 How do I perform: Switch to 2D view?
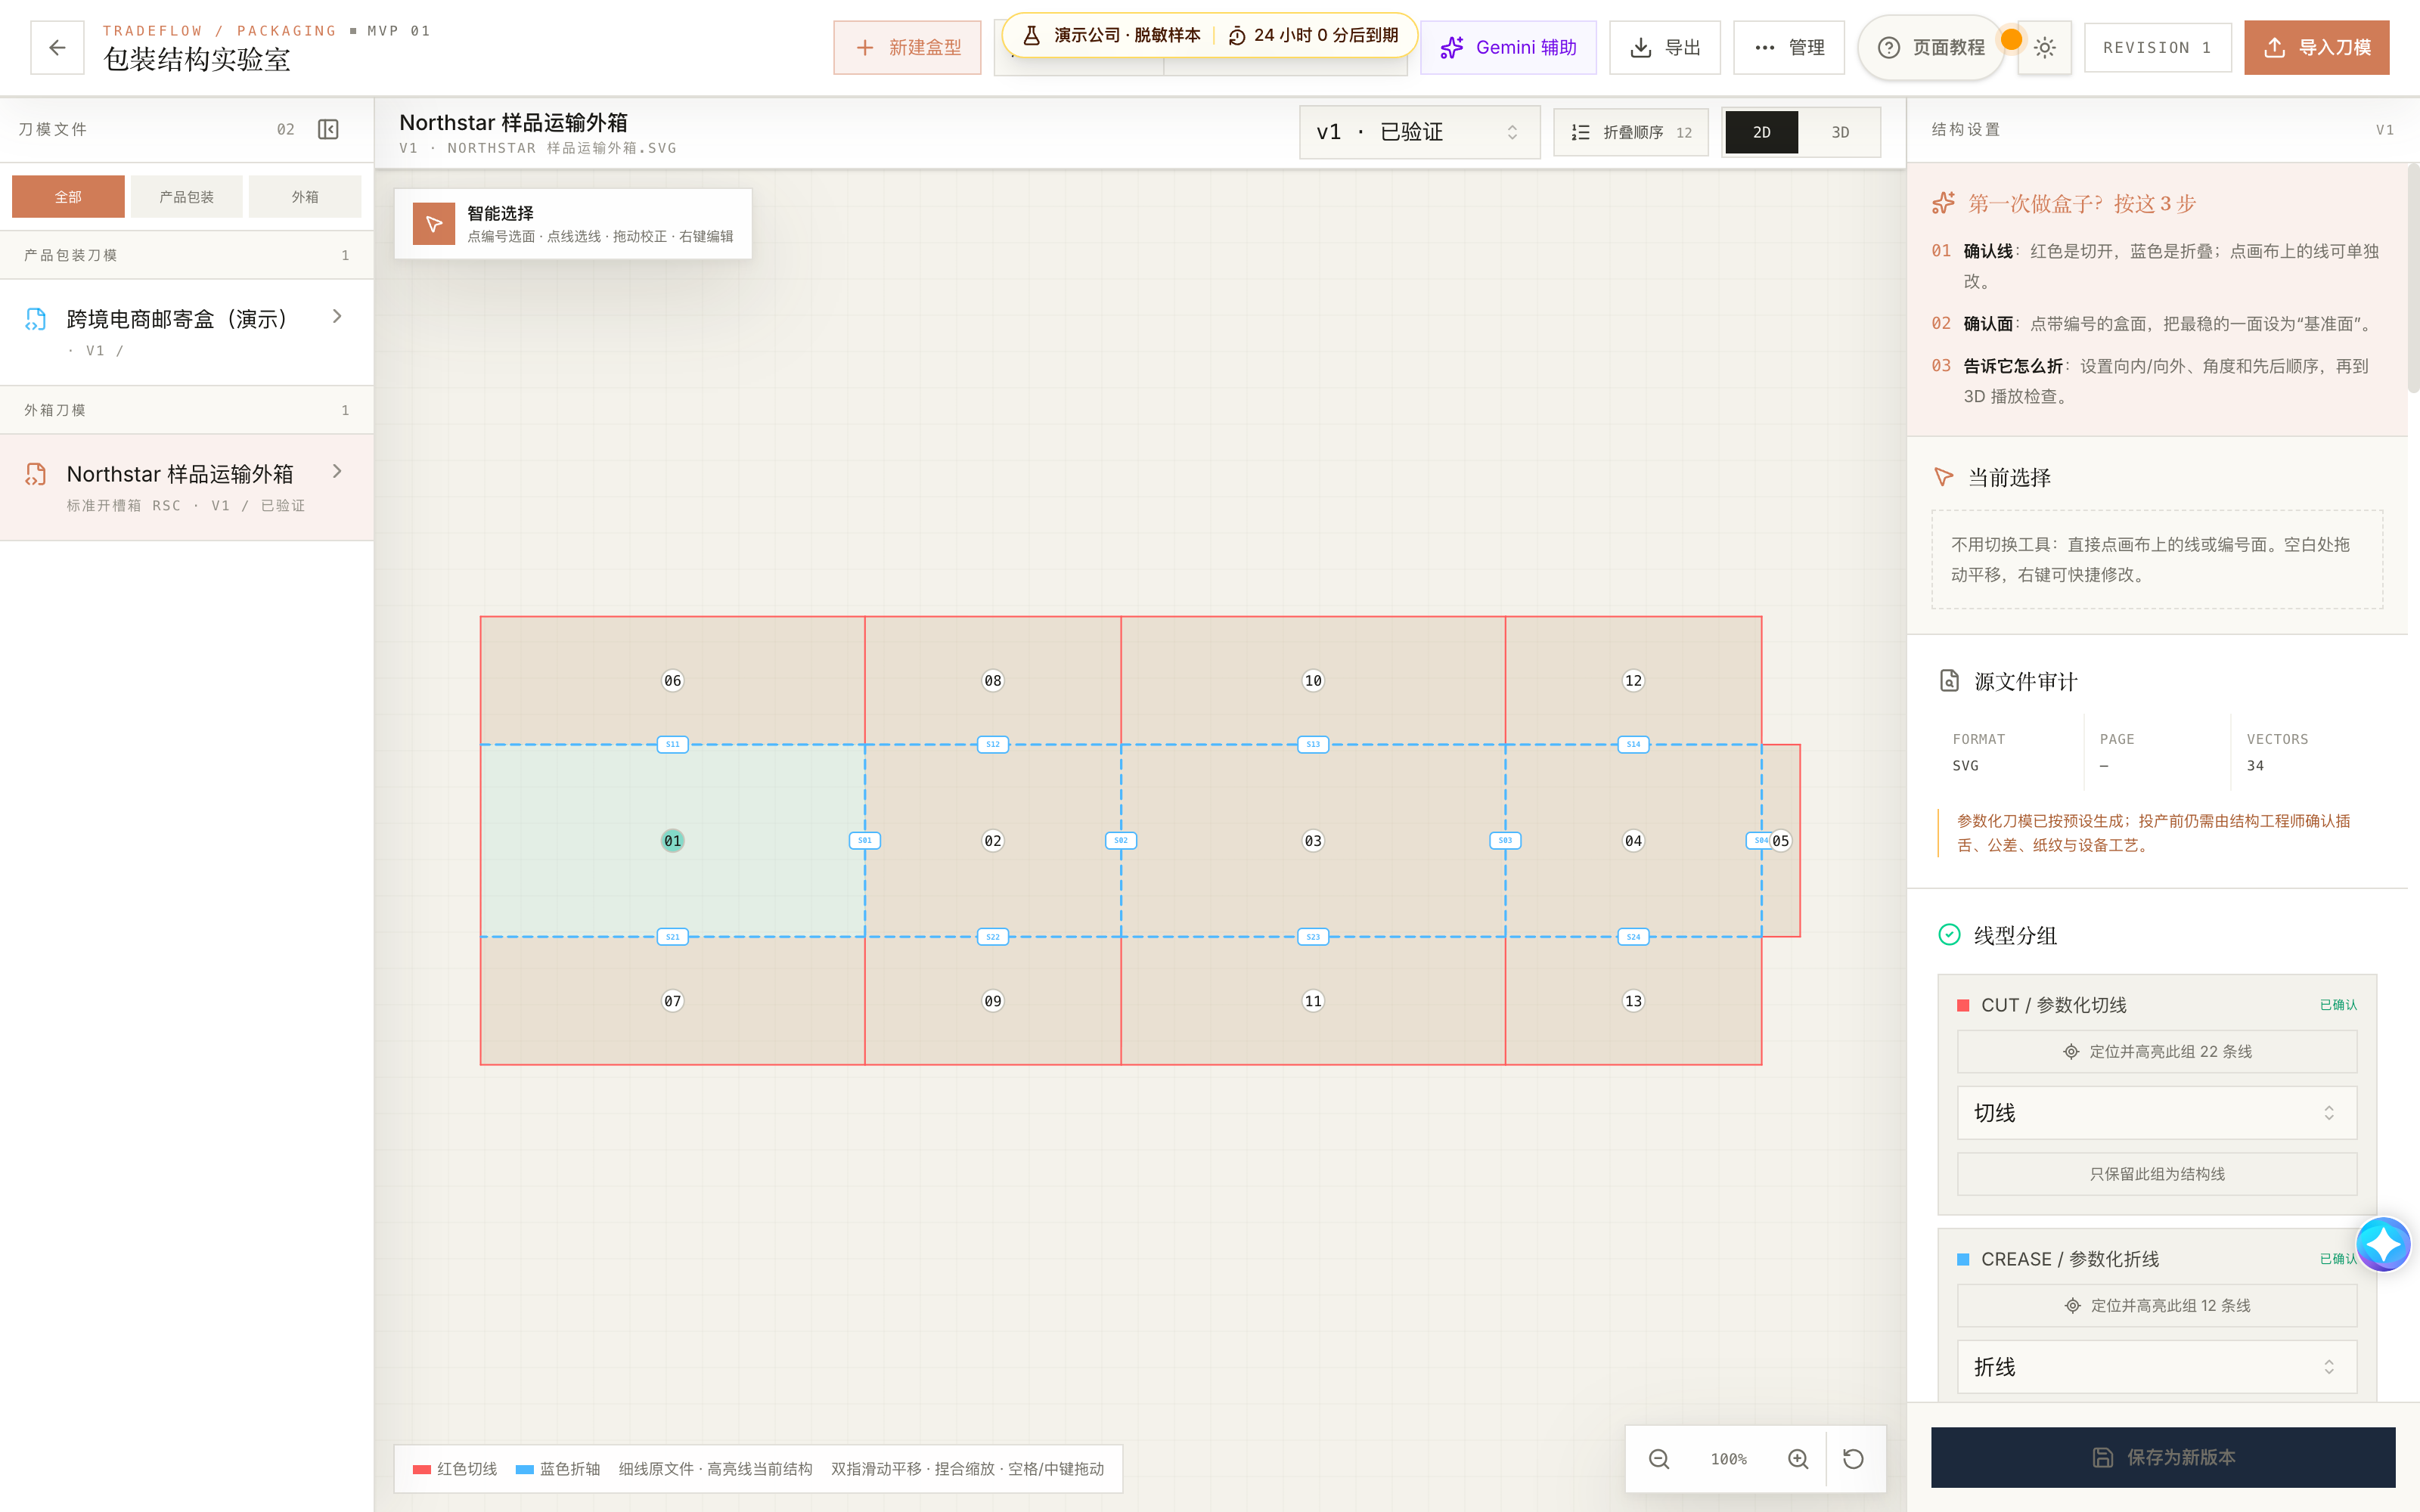click(x=1761, y=132)
